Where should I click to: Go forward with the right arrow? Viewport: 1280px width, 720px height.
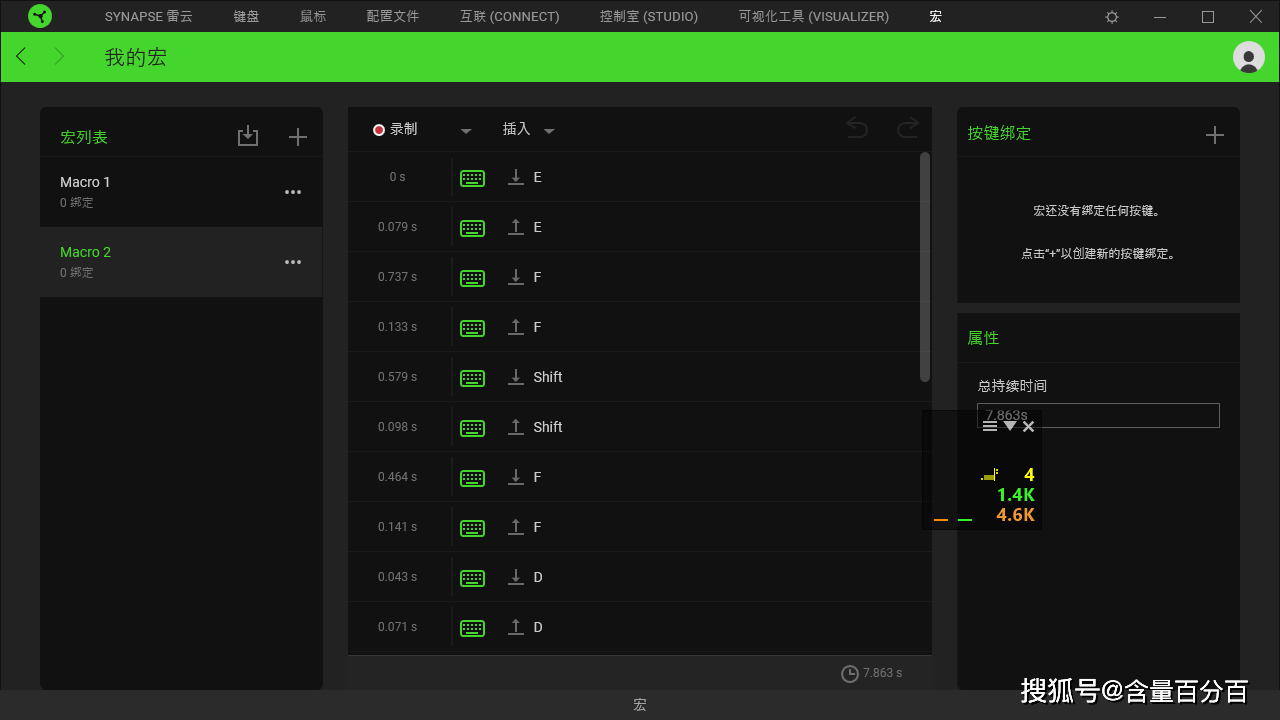(x=59, y=56)
